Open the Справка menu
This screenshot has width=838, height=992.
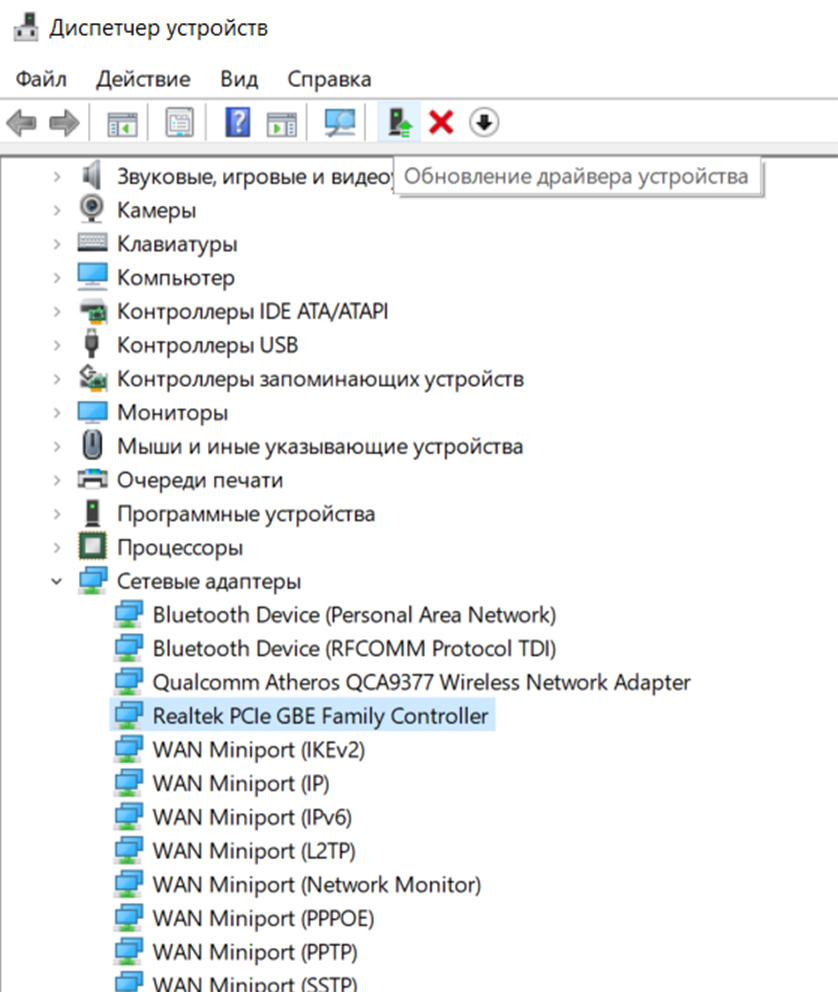[329, 79]
